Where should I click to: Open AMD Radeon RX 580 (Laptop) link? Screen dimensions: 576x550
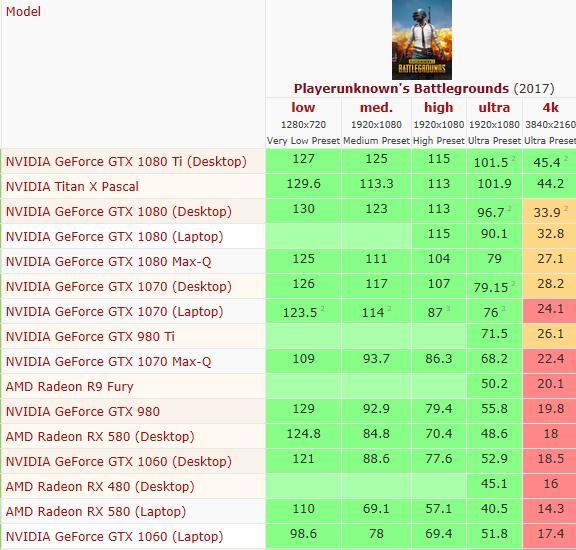coord(96,511)
